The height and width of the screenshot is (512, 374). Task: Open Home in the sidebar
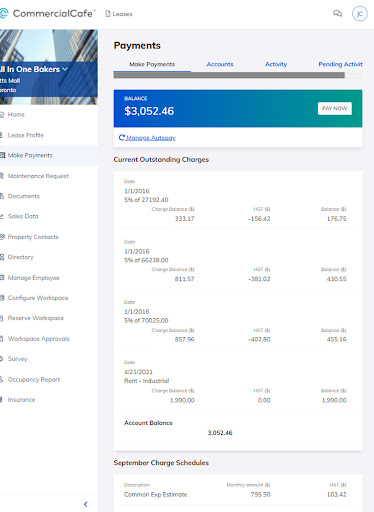[x=16, y=115]
